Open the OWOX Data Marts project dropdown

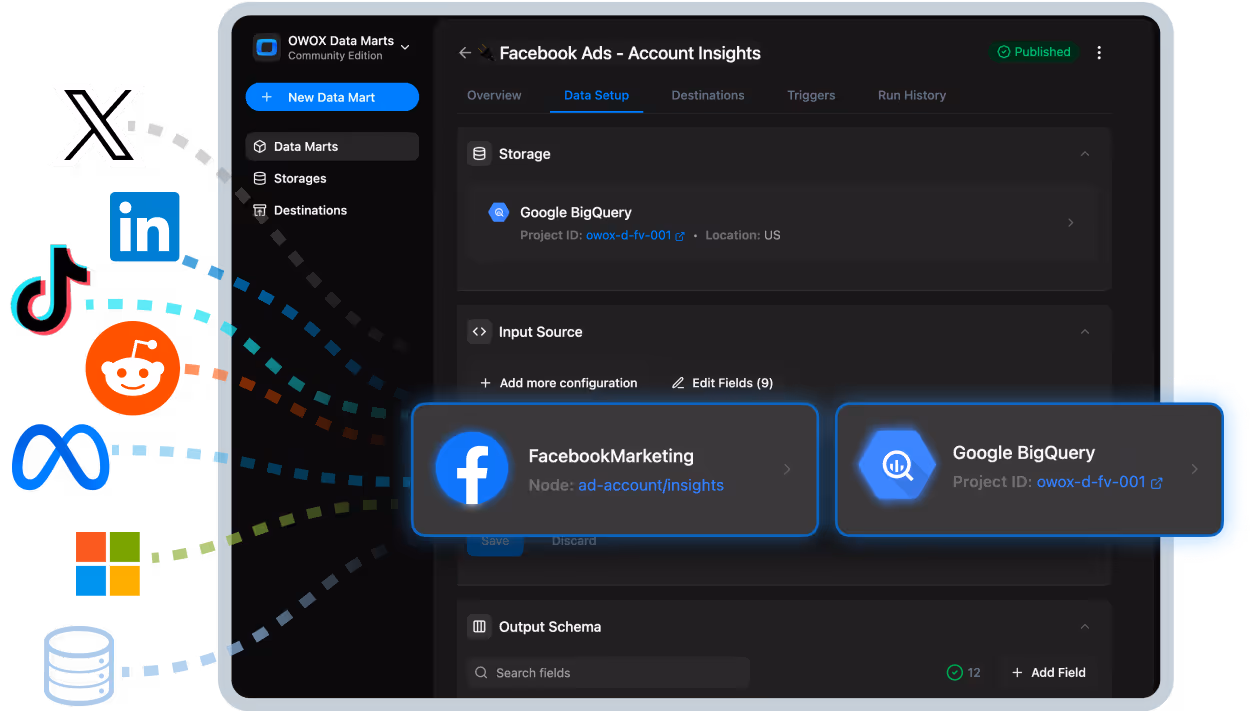pos(404,47)
